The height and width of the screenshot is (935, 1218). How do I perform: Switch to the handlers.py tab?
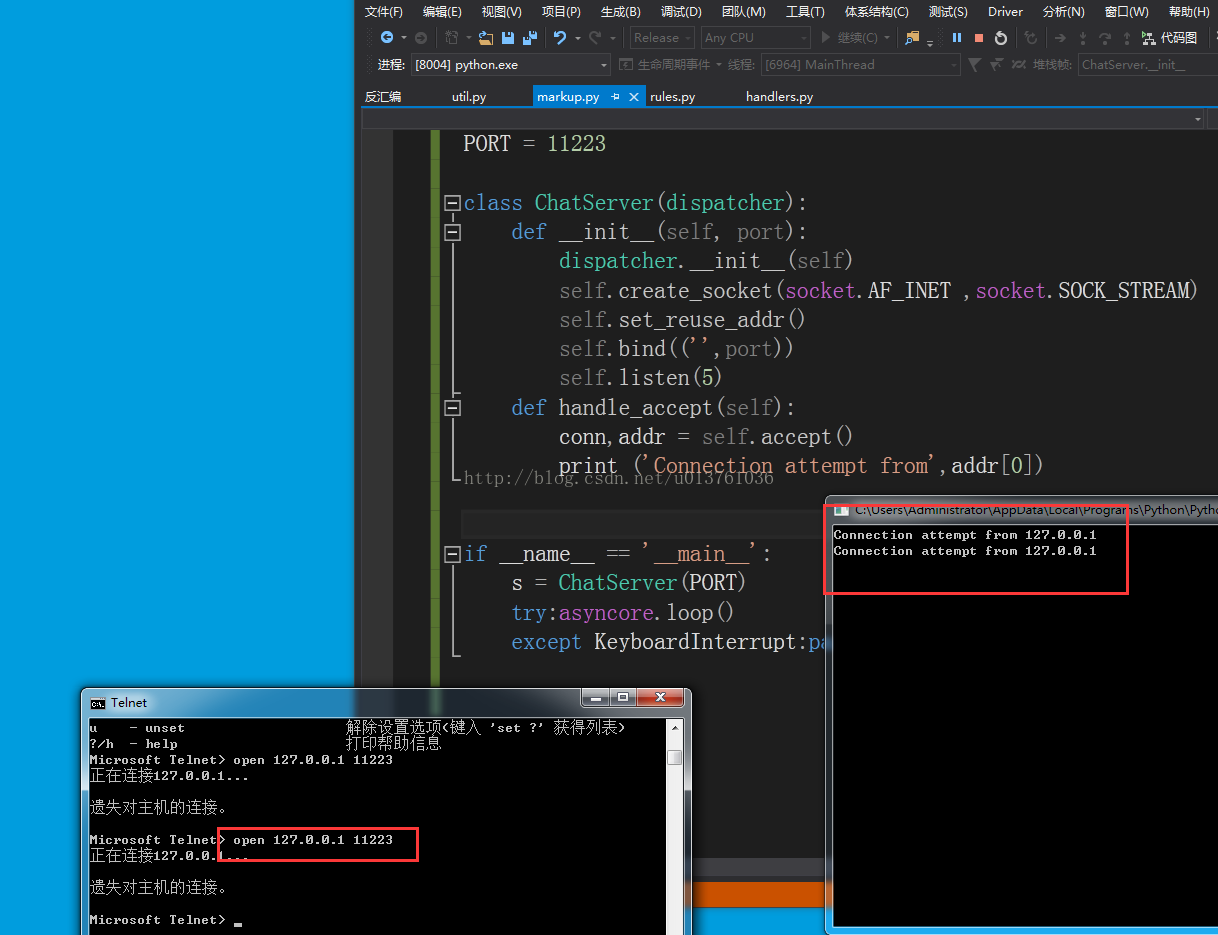click(x=780, y=97)
